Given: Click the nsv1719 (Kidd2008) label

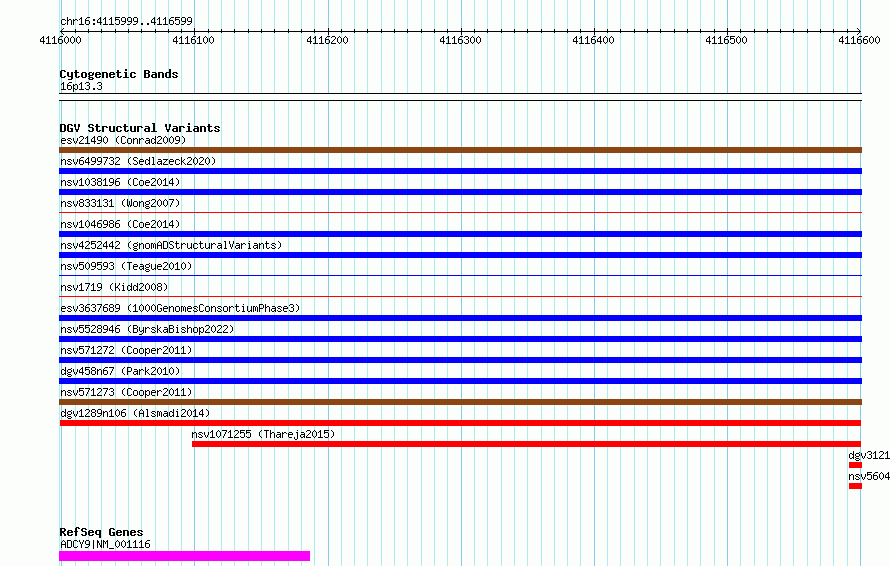Looking at the screenshot, I should (x=114, y=287).
